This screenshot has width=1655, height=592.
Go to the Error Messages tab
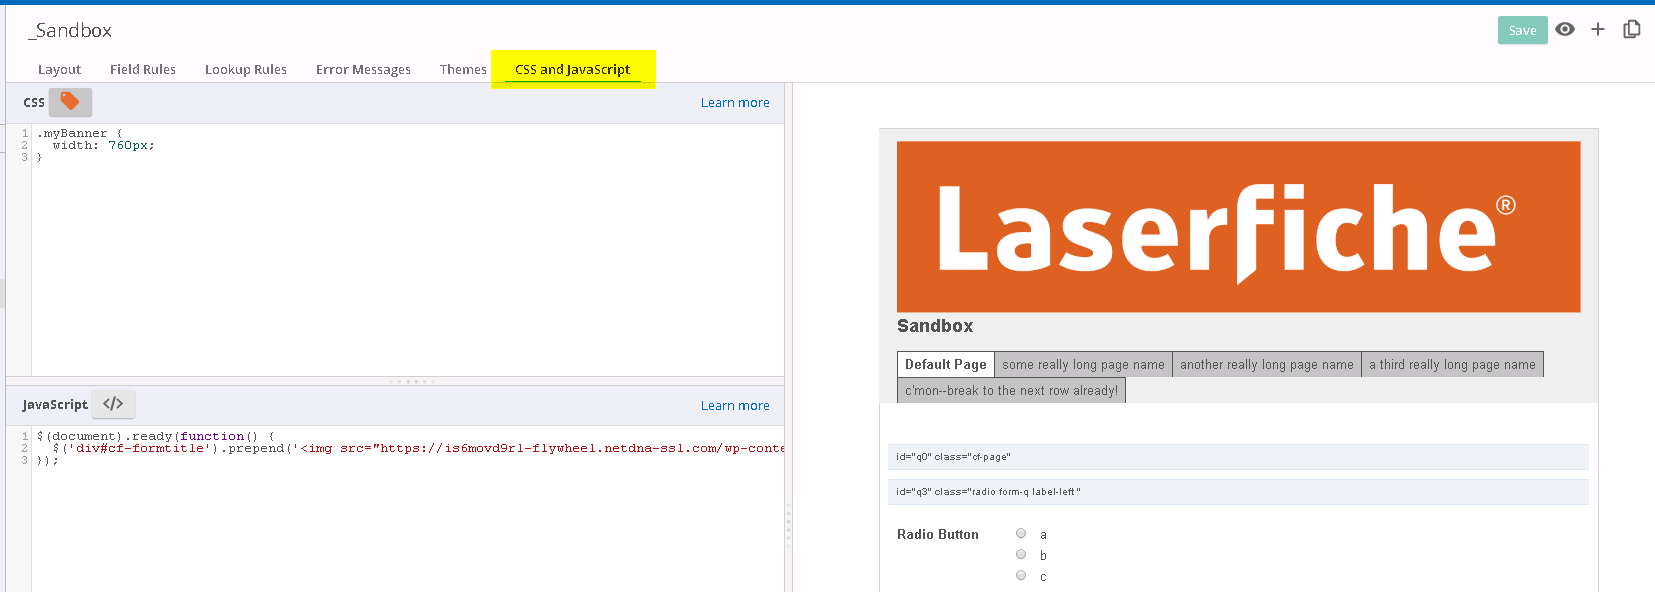(x=363, y=69)
